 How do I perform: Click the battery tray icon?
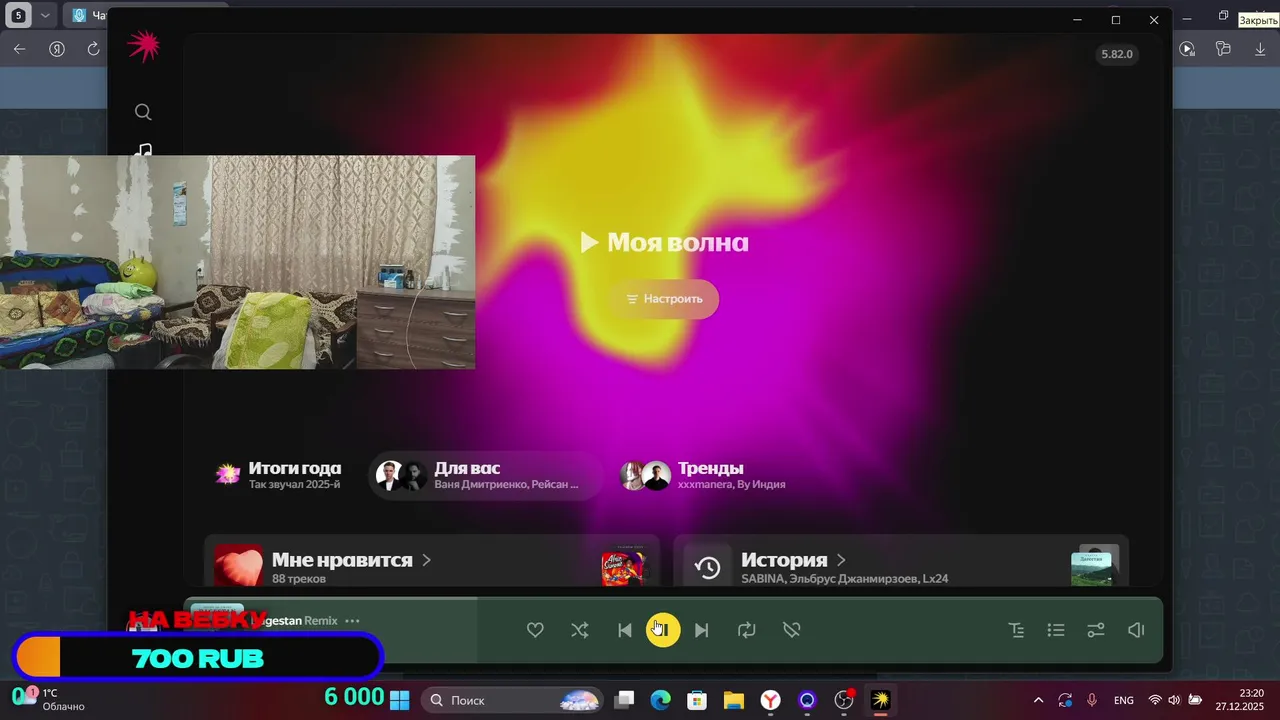click(x=1194, y=700)
